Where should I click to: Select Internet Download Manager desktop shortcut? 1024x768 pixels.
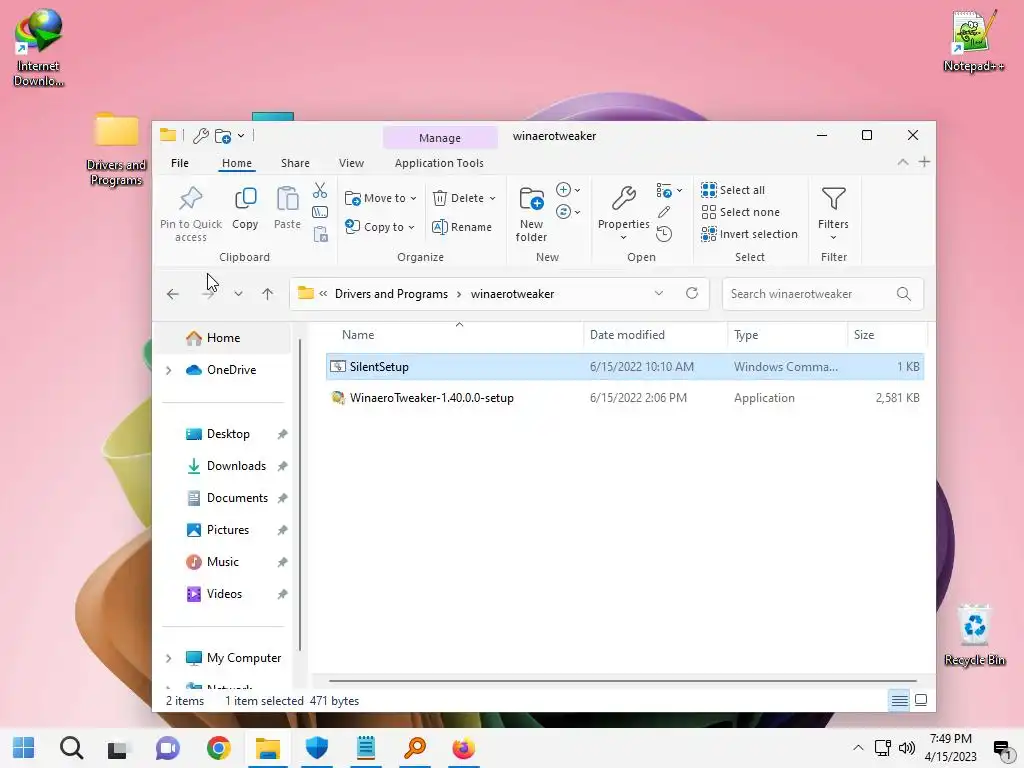coord(39,48)
